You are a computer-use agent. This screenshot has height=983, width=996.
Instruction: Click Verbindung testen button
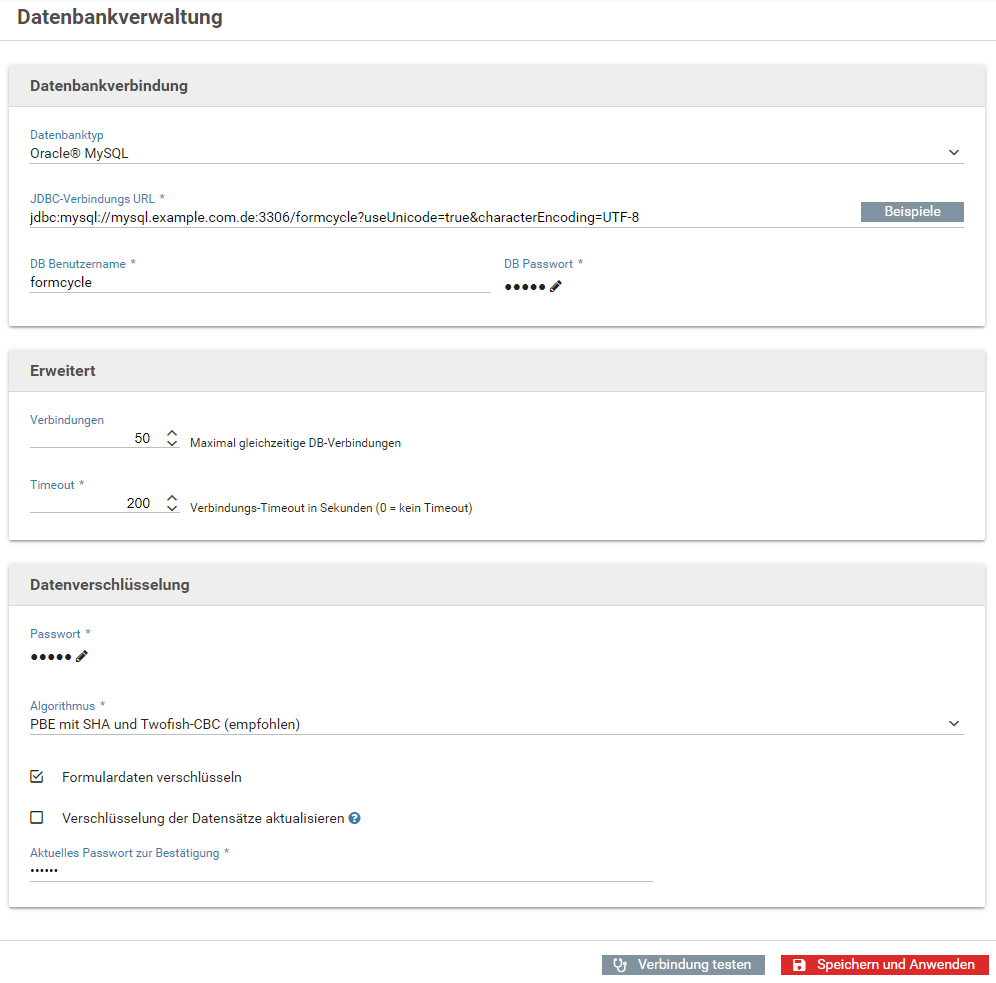(x=683, y=965)
